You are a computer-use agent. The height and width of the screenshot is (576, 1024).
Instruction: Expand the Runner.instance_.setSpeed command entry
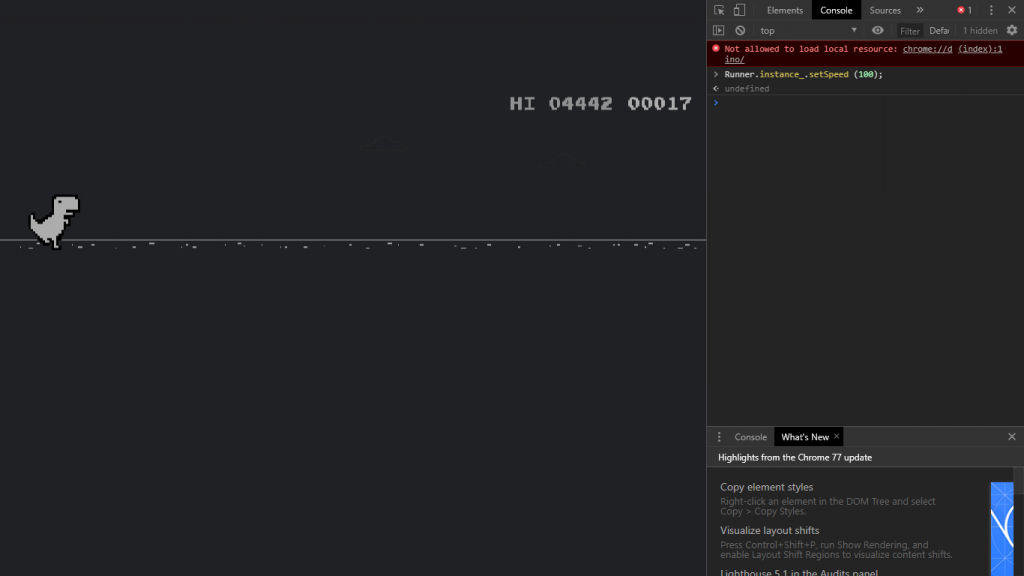tap(716, 74)
